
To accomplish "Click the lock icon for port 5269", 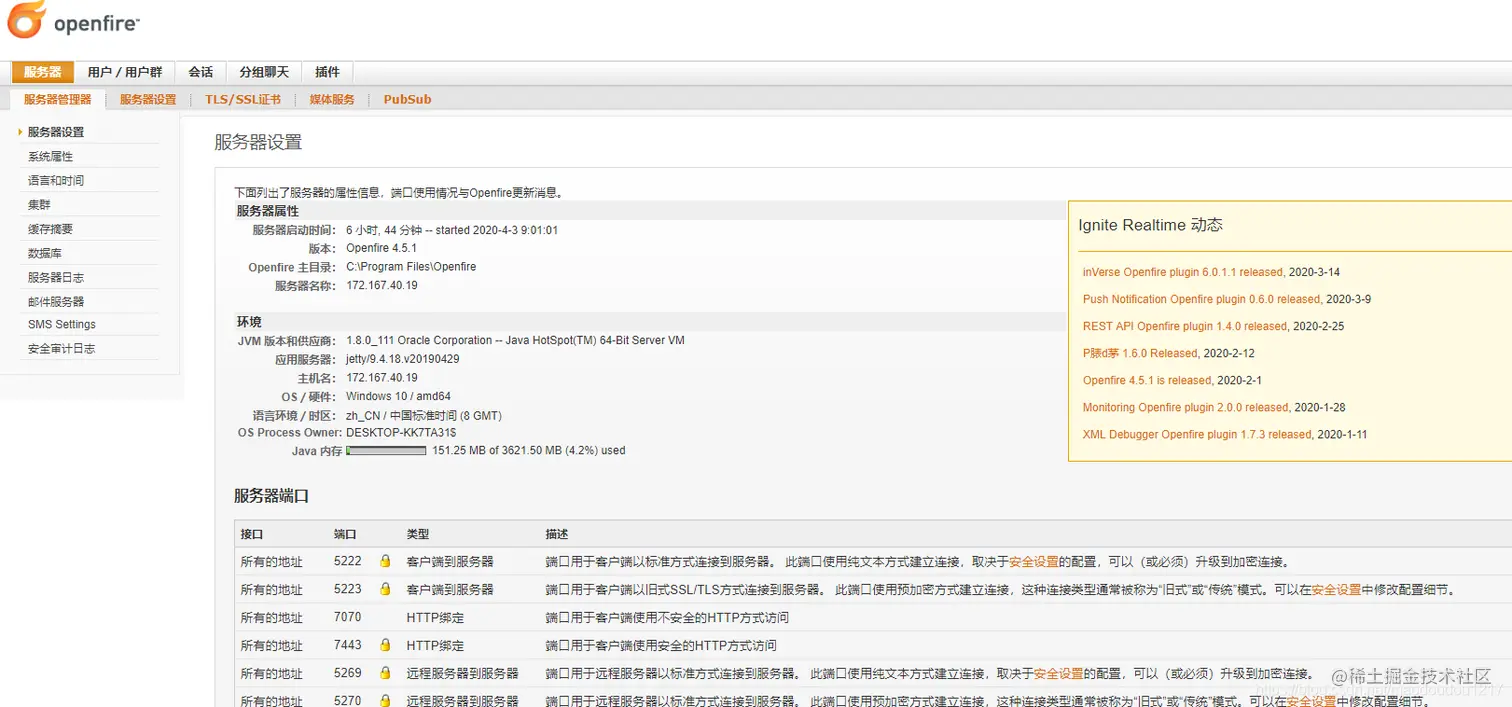I will click(385, 673).
